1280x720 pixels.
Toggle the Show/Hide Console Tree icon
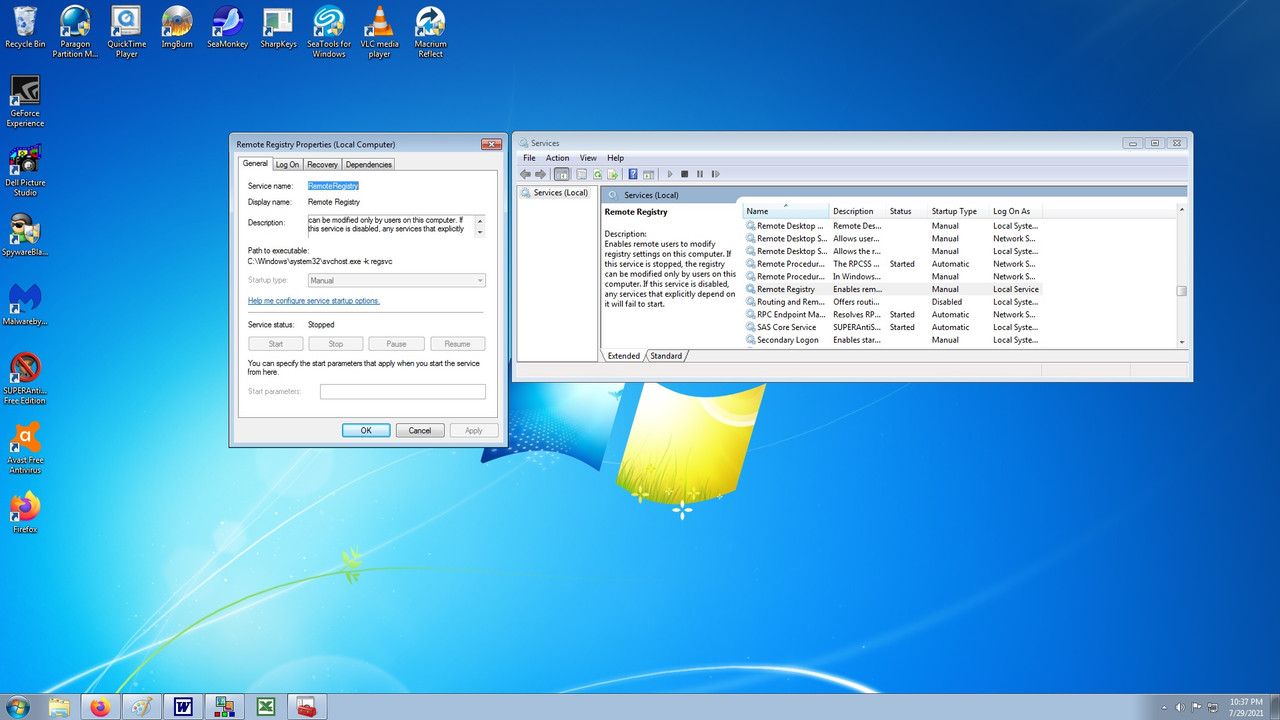[562, 174]
